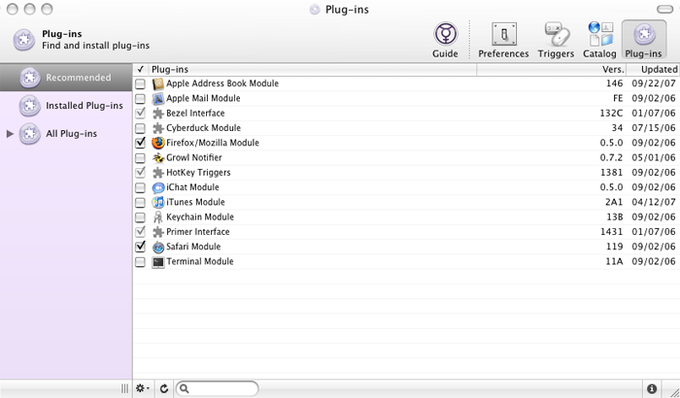Click the plug-in search field
This screenshot has width=680, height=398.
(217, 388)
